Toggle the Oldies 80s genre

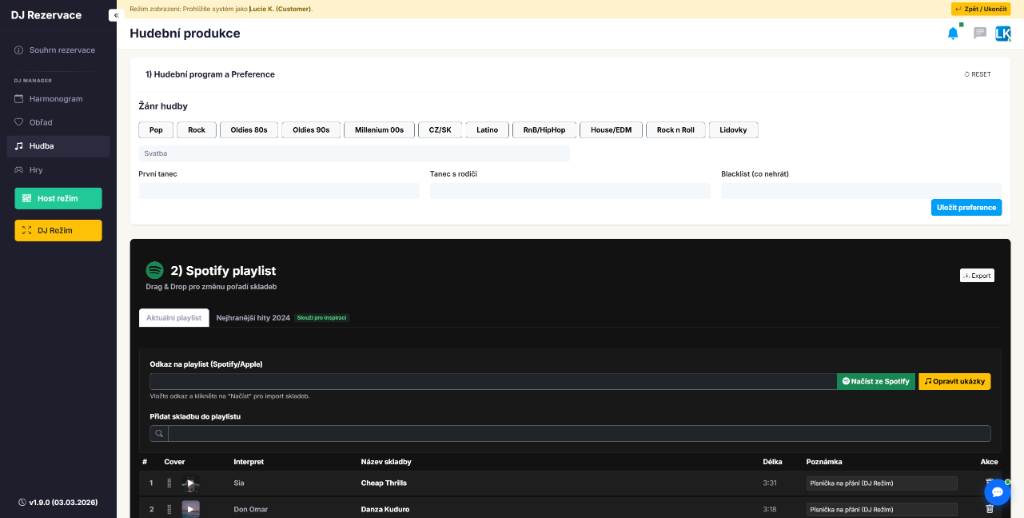[x=249, y=130]
